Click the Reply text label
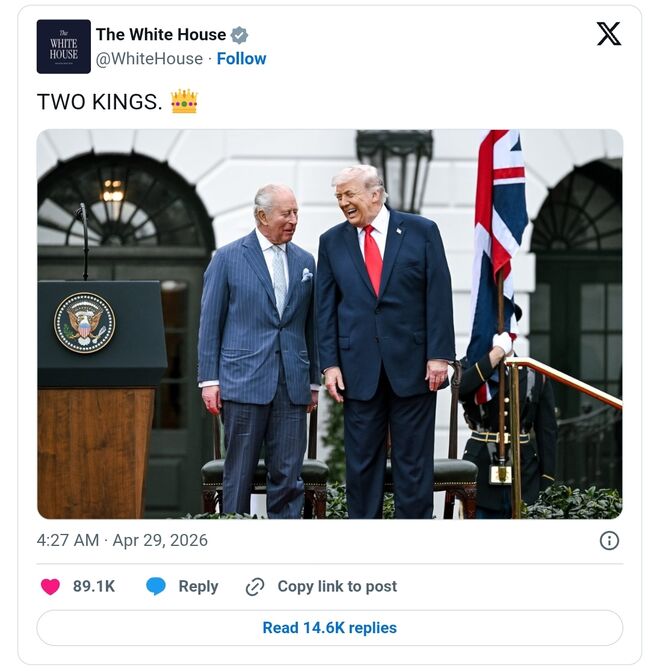The width and height of the screenshot is (650, 671). click(198, 586)
